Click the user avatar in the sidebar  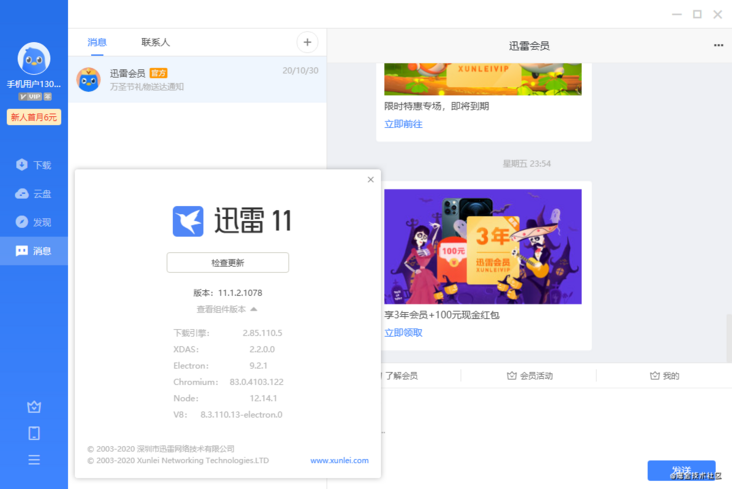pos(34,58)
